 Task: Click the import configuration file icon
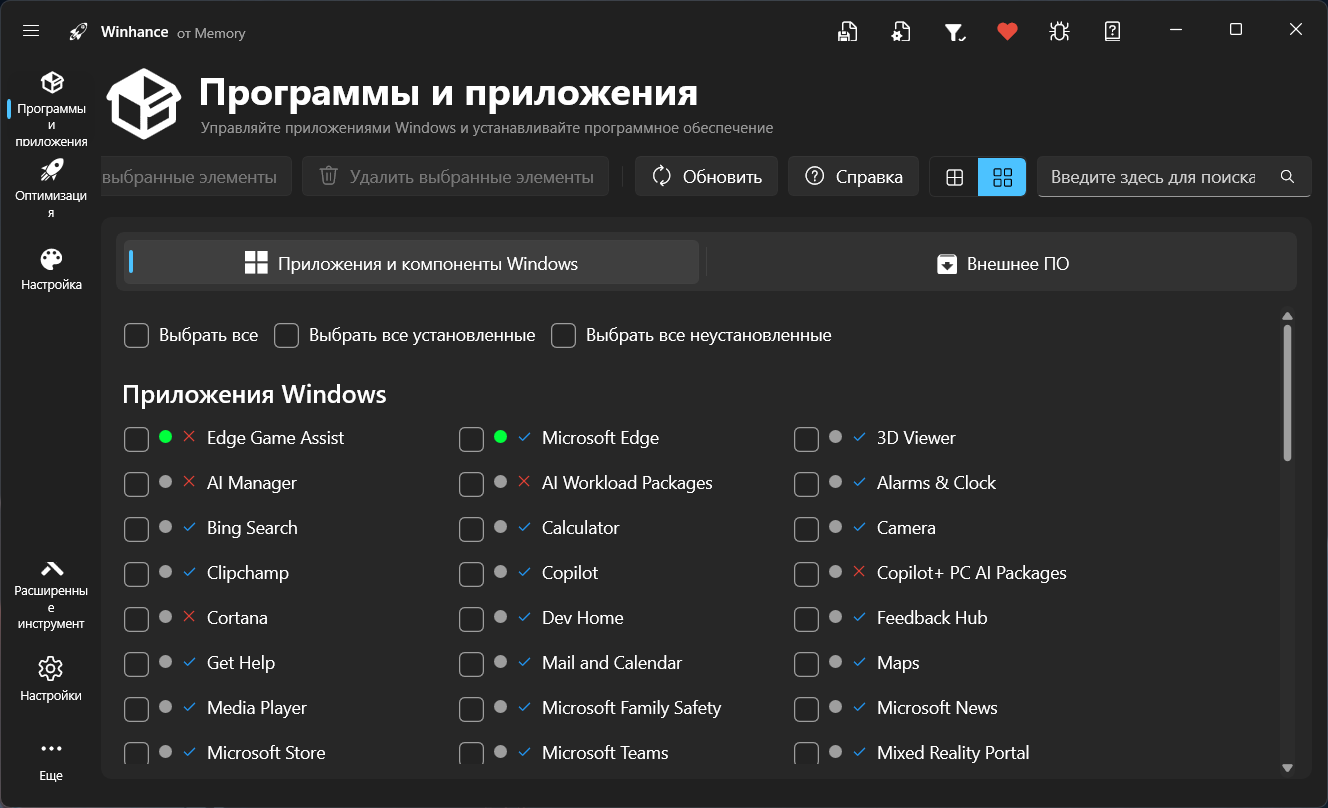pos(900,31)
